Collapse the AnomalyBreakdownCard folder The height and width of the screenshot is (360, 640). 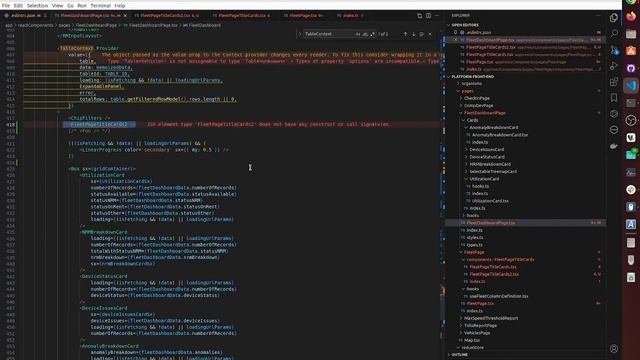[493, 128]
